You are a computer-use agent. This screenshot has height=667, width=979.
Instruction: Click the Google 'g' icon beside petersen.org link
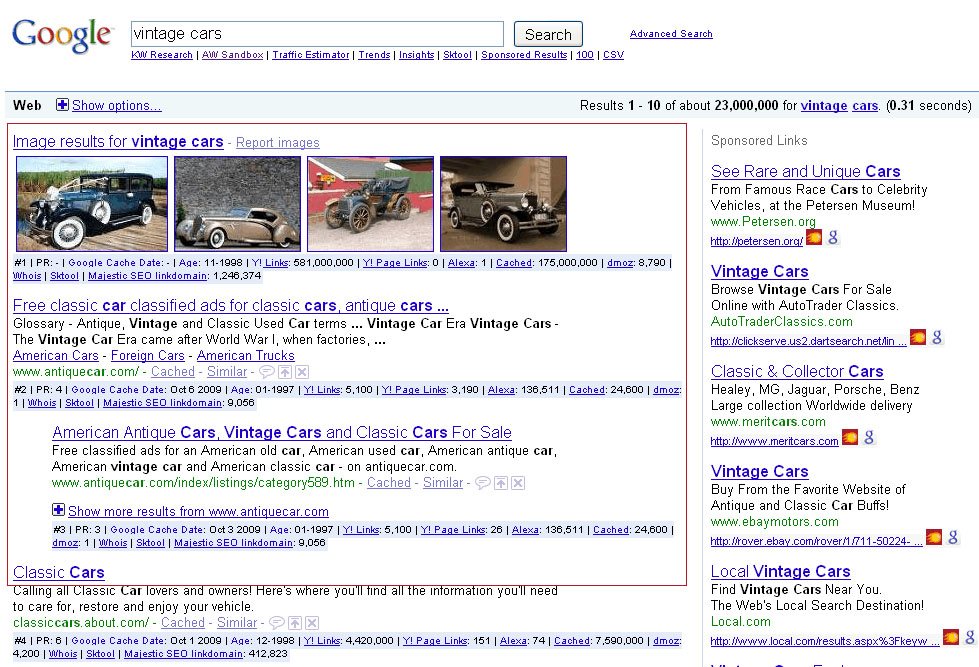tap(833, 238)
